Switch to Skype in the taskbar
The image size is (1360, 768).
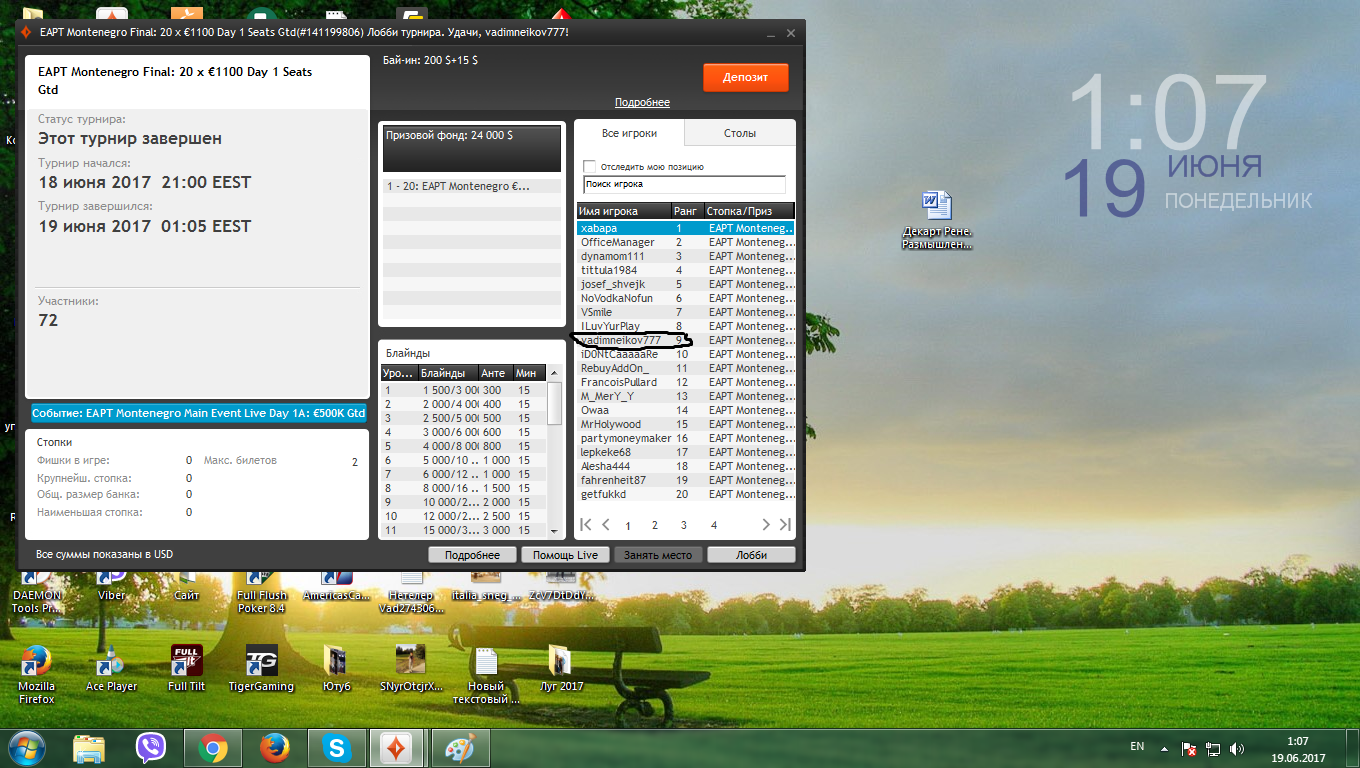(x=336, y=748)
